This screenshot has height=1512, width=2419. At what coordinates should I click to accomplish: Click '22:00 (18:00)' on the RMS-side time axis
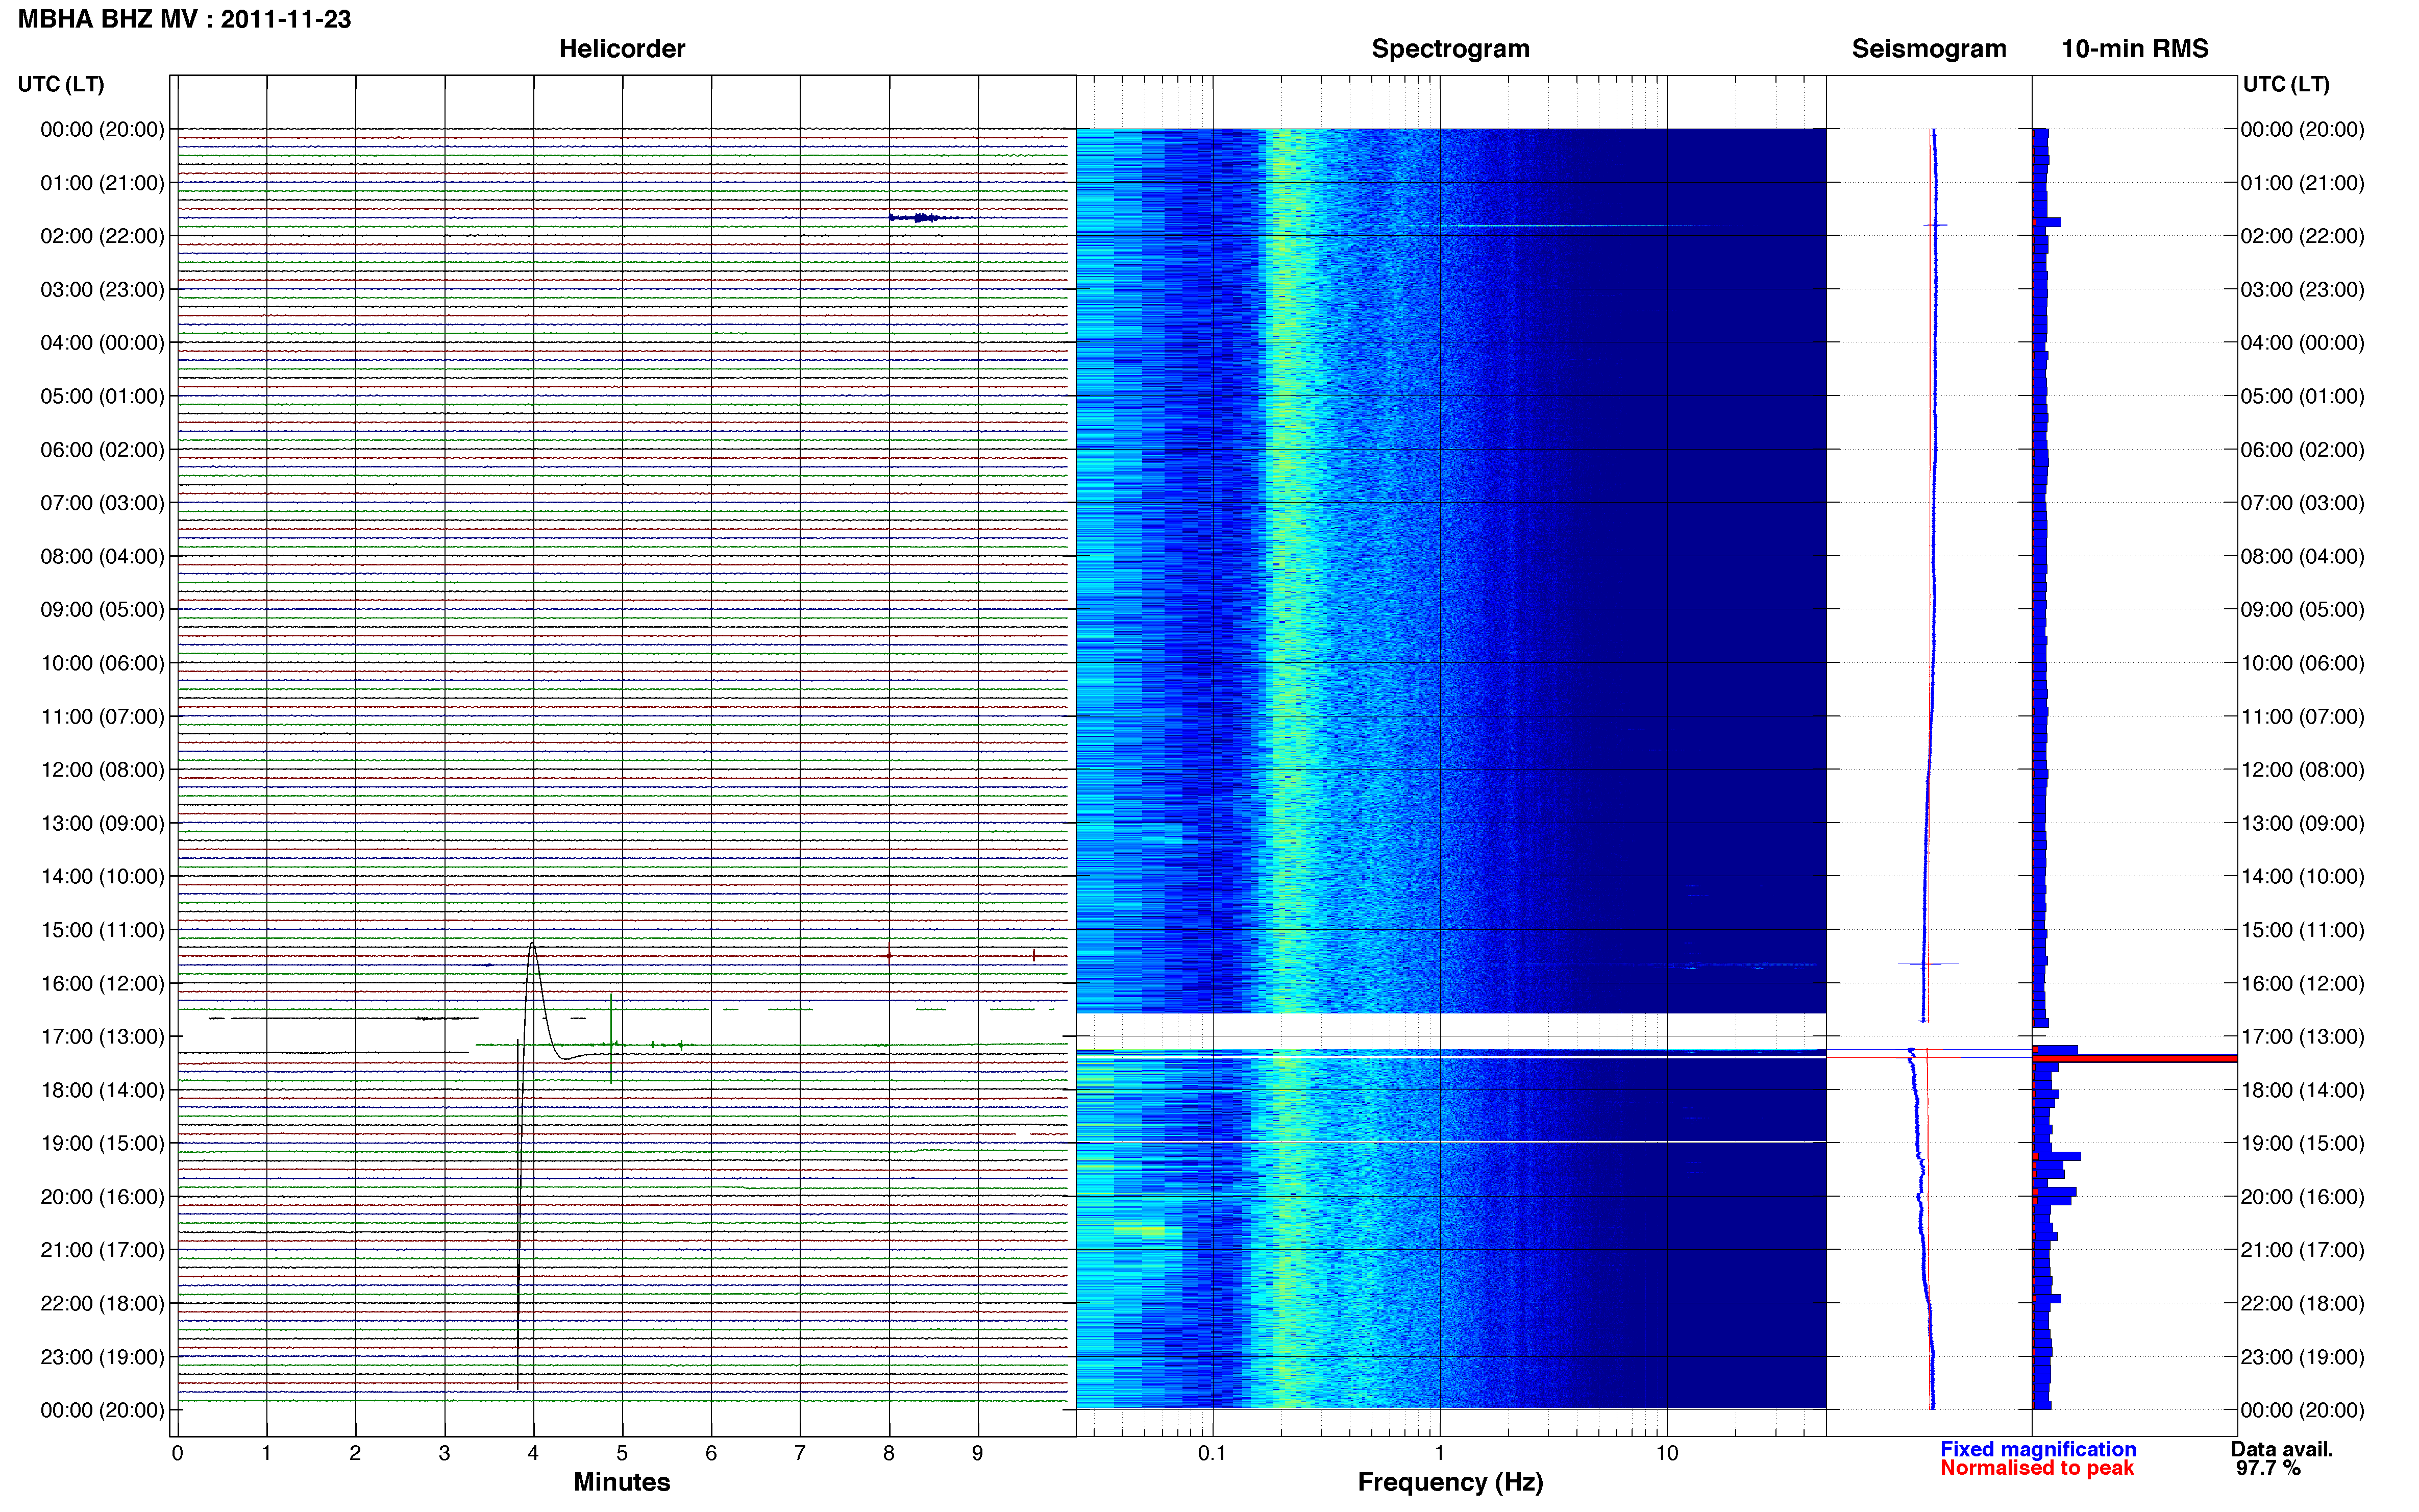pos(2302,1303)
